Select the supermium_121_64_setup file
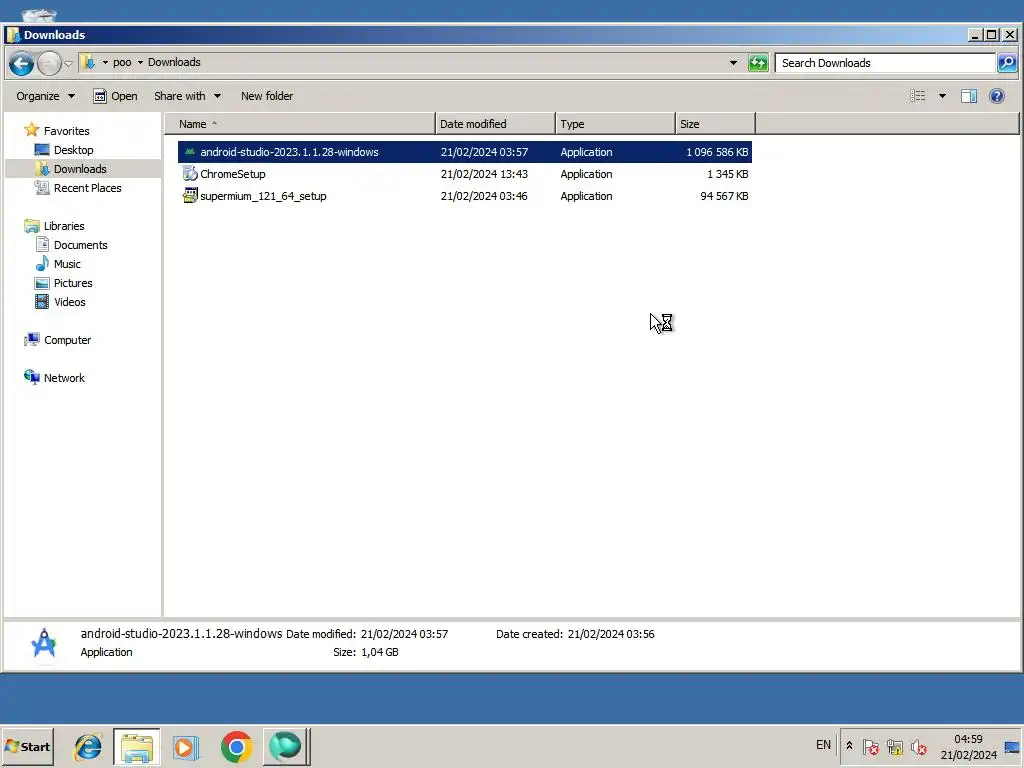The image size is (1024, 768). (x=263, y=196)
